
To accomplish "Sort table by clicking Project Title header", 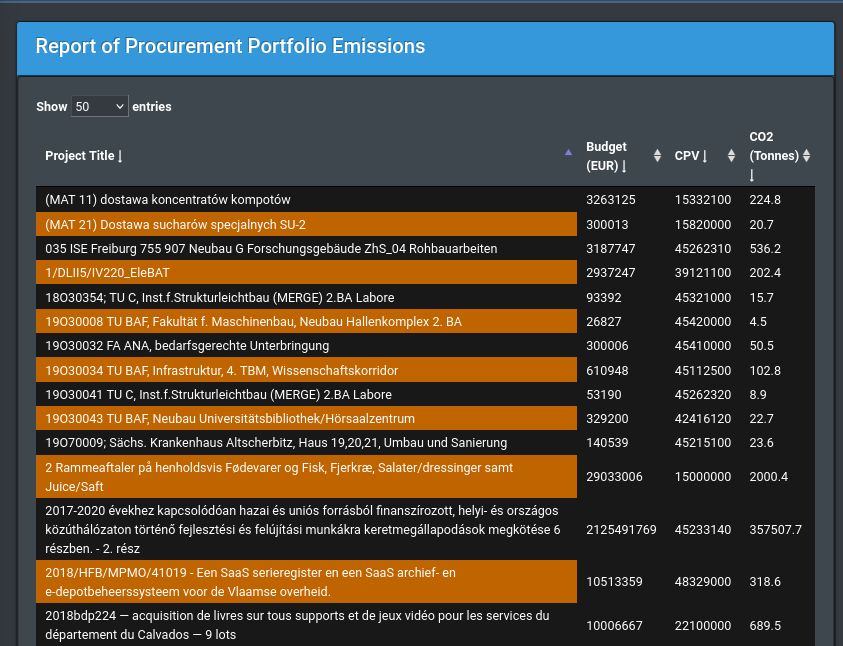I will click(77, 155).
